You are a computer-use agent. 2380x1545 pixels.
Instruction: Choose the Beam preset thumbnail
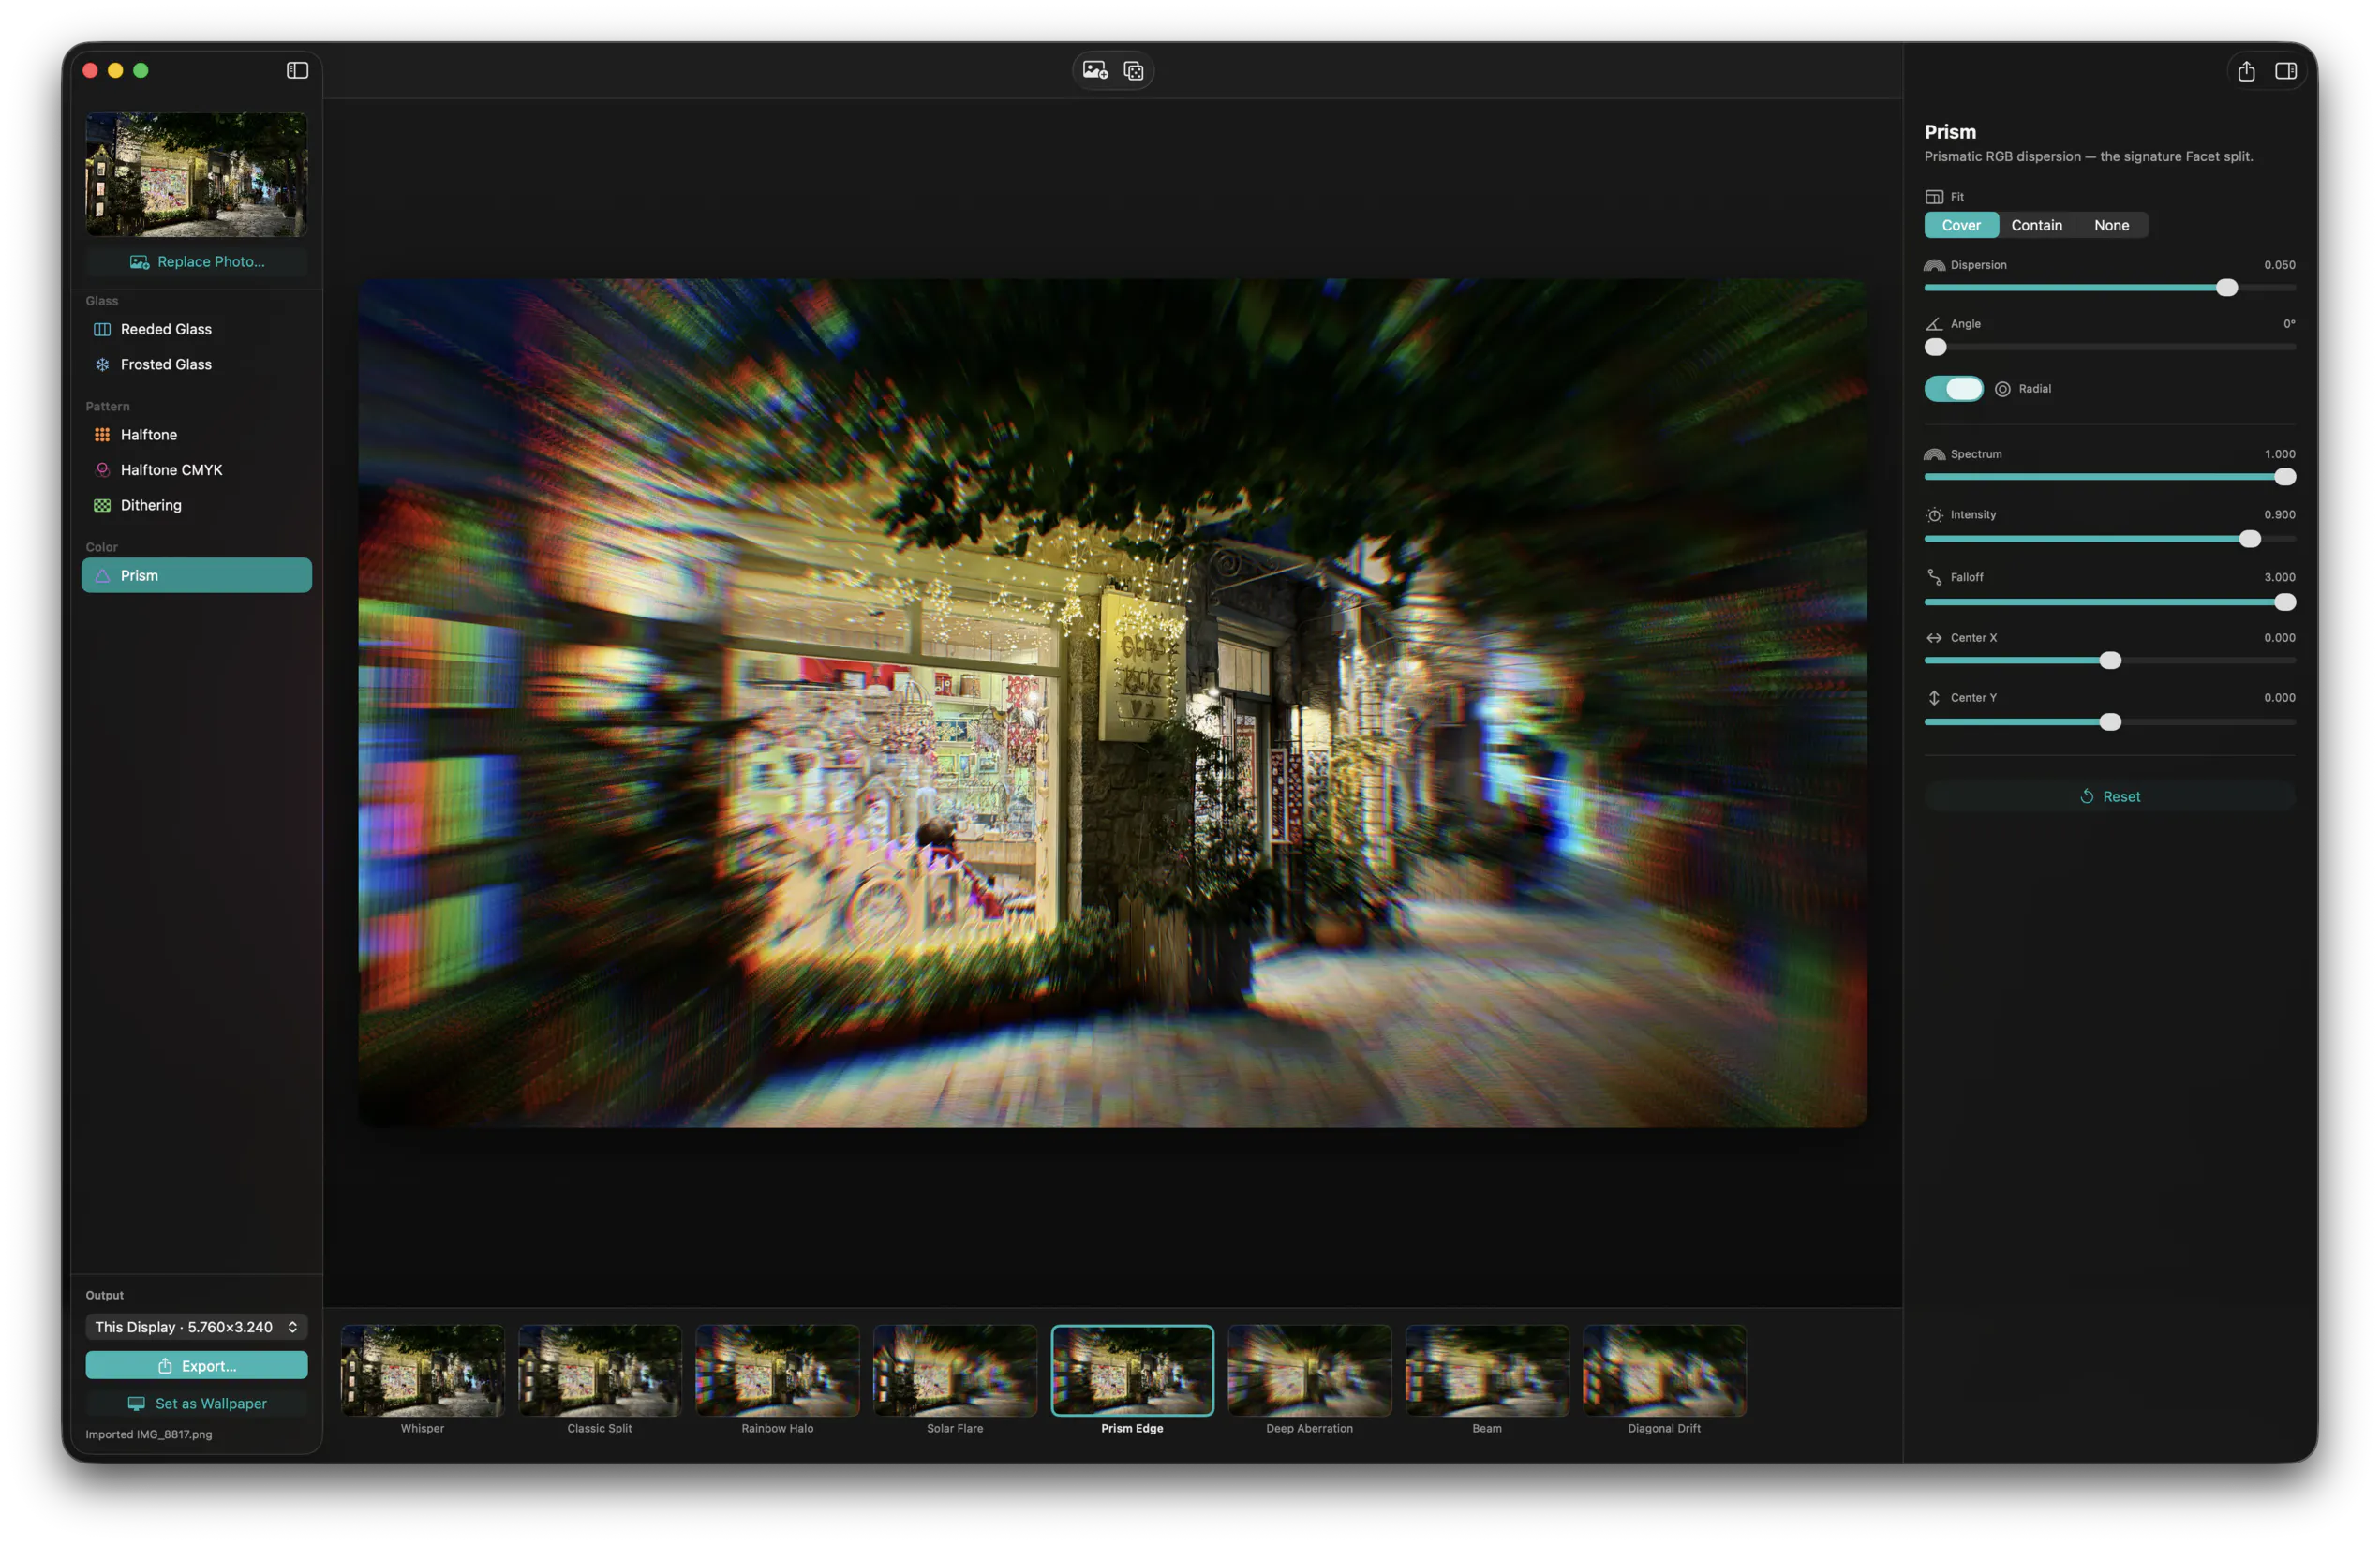tap(1486, 1371)
